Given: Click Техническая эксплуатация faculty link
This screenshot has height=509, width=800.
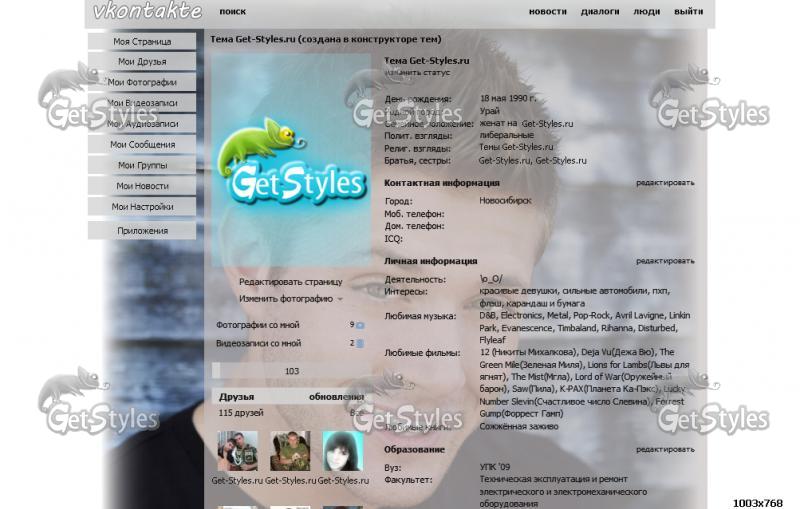Looking at the screenshot, I should (x=554, y=479).
